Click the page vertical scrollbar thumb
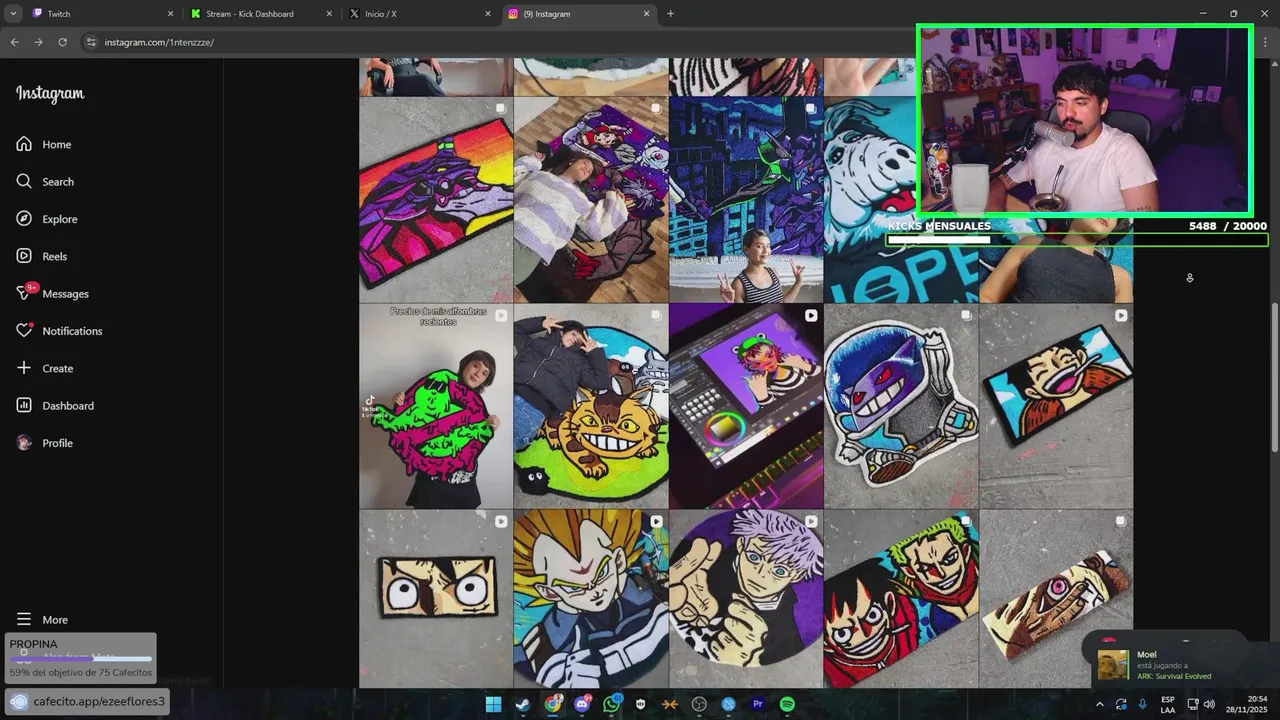1280x720 pixels. coord(1274,377)
